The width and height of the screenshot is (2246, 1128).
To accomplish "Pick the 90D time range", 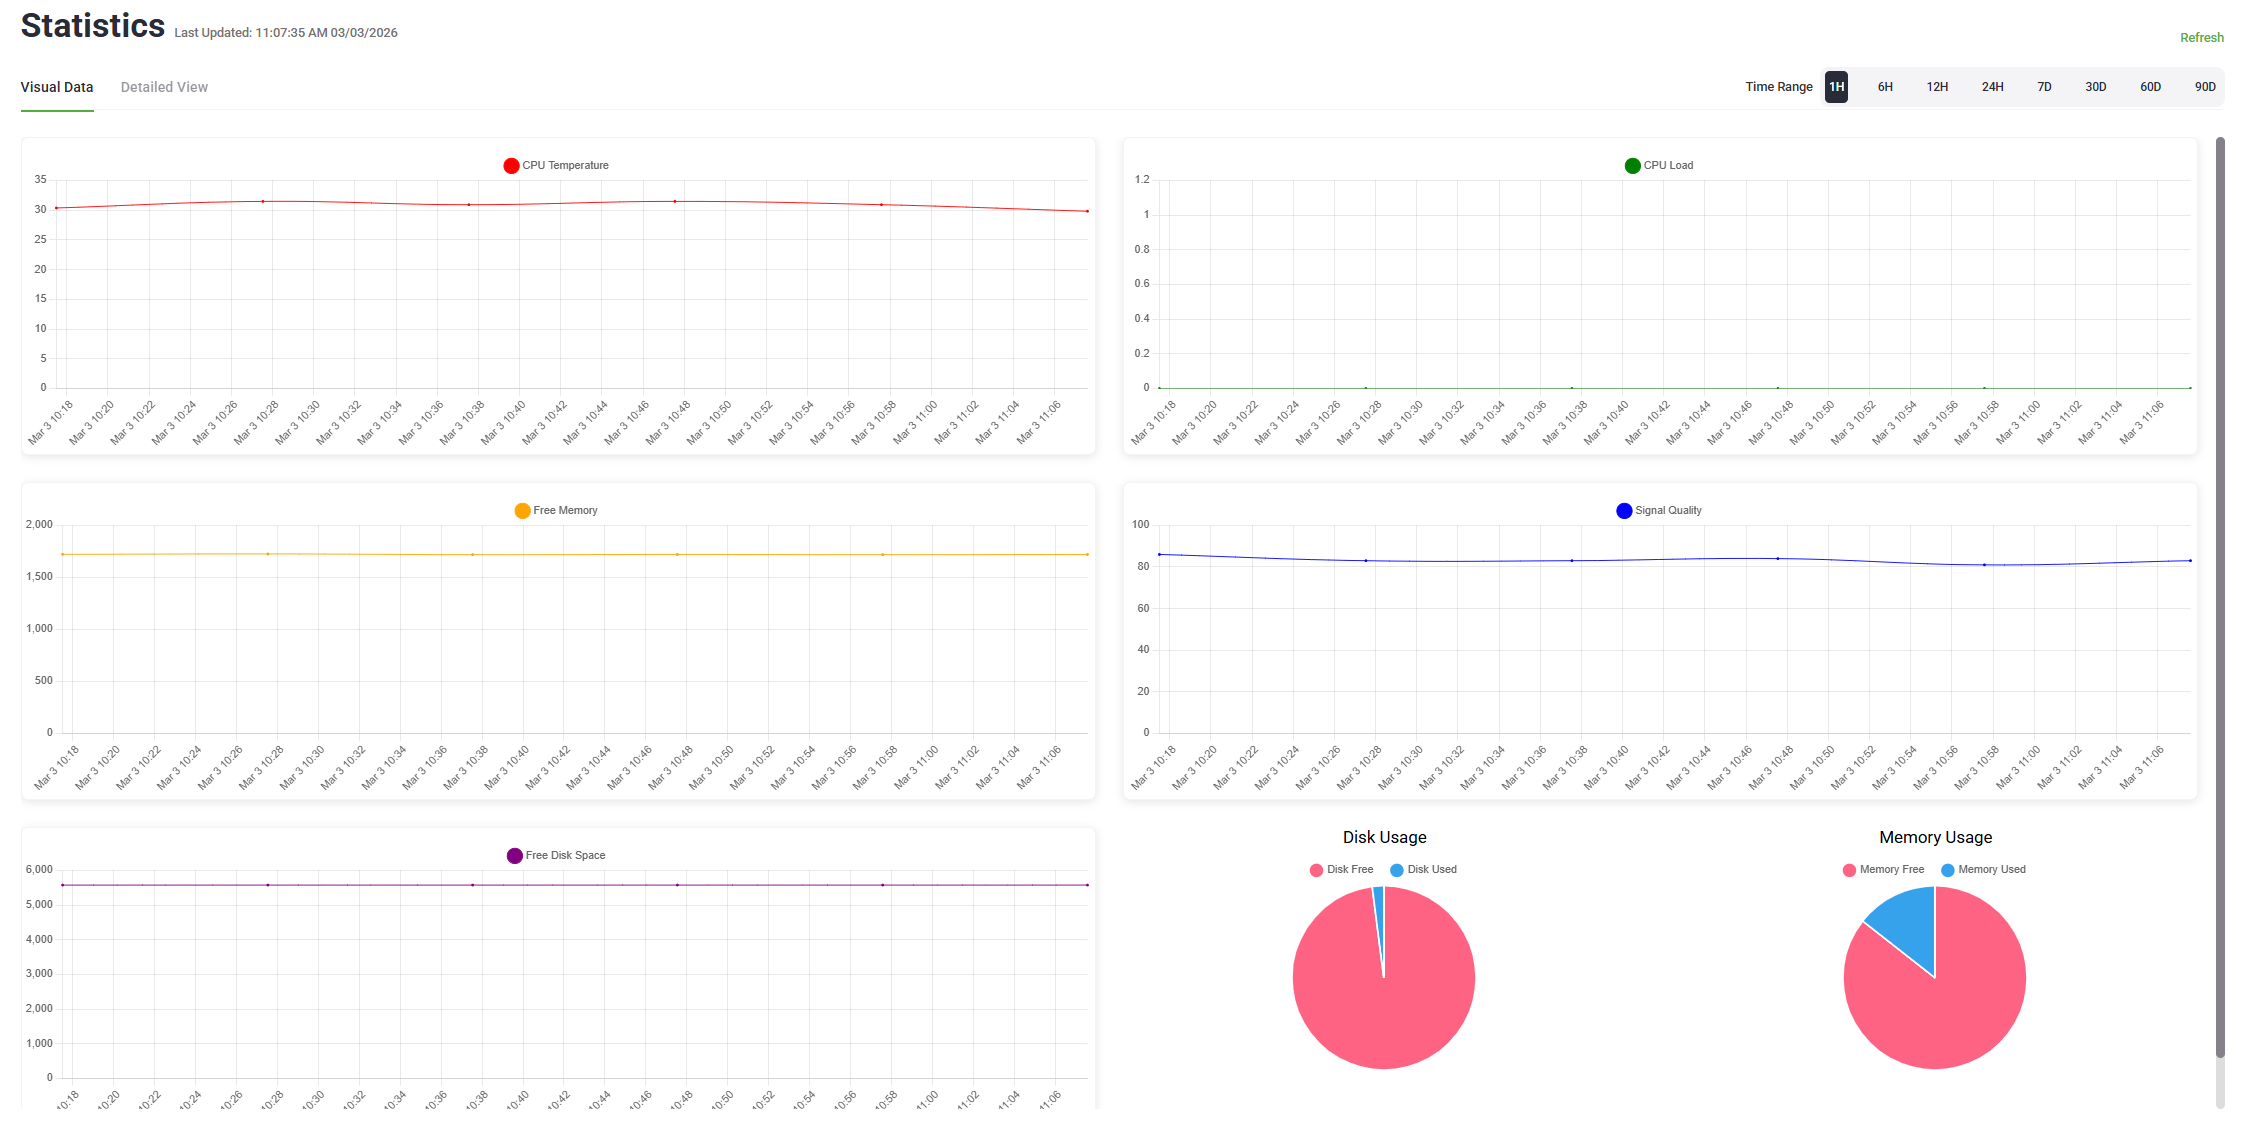I will click(2205, 87).
